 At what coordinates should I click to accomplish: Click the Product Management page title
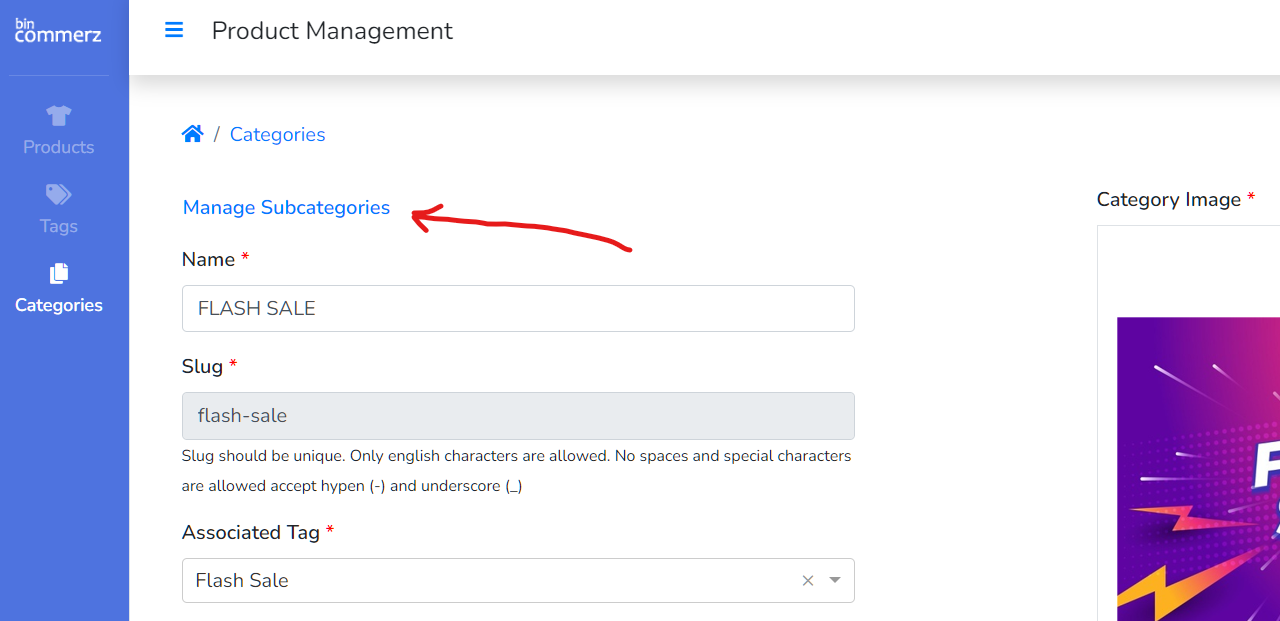(332, 31)
